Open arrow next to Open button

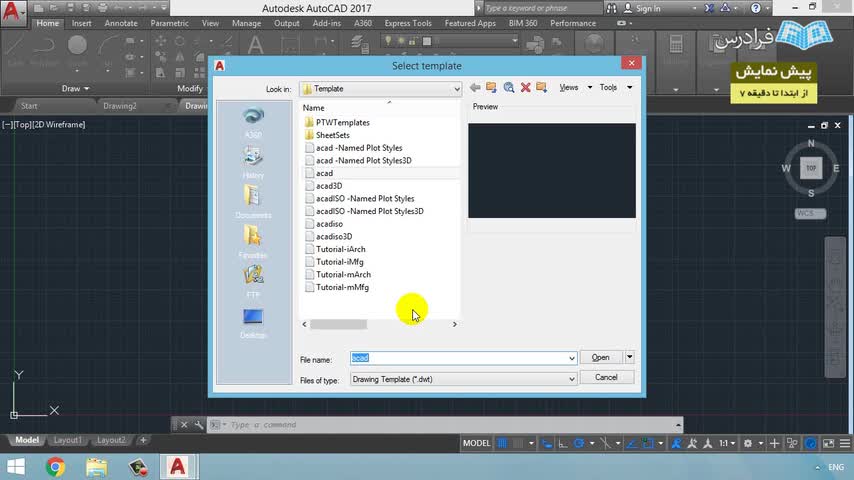pyautogui.click(x=630, y=357)
